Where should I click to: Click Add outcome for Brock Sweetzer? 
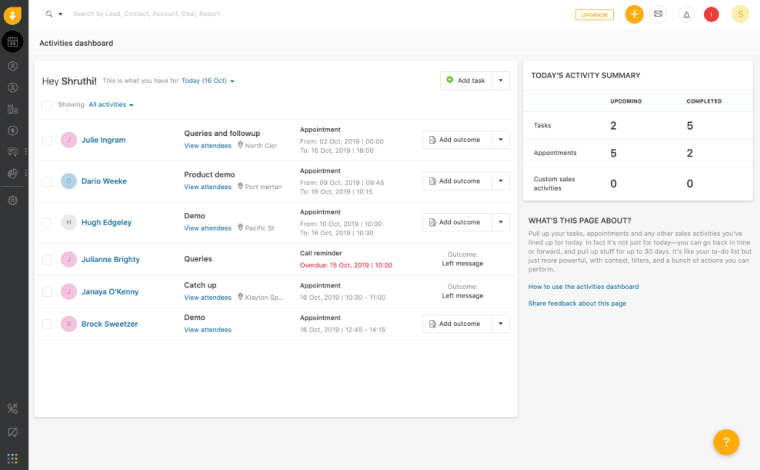point(454,324)
